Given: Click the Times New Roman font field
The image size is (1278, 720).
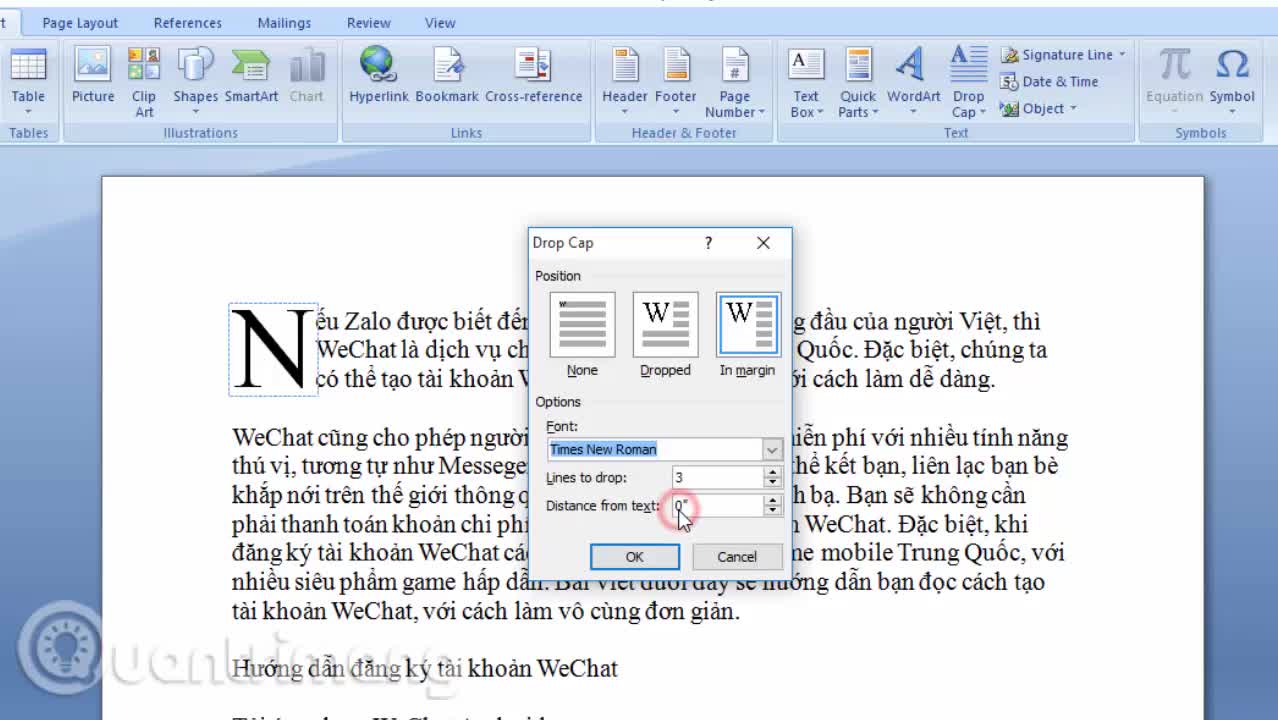Looking at the screenshot, I should pos(655,450).
